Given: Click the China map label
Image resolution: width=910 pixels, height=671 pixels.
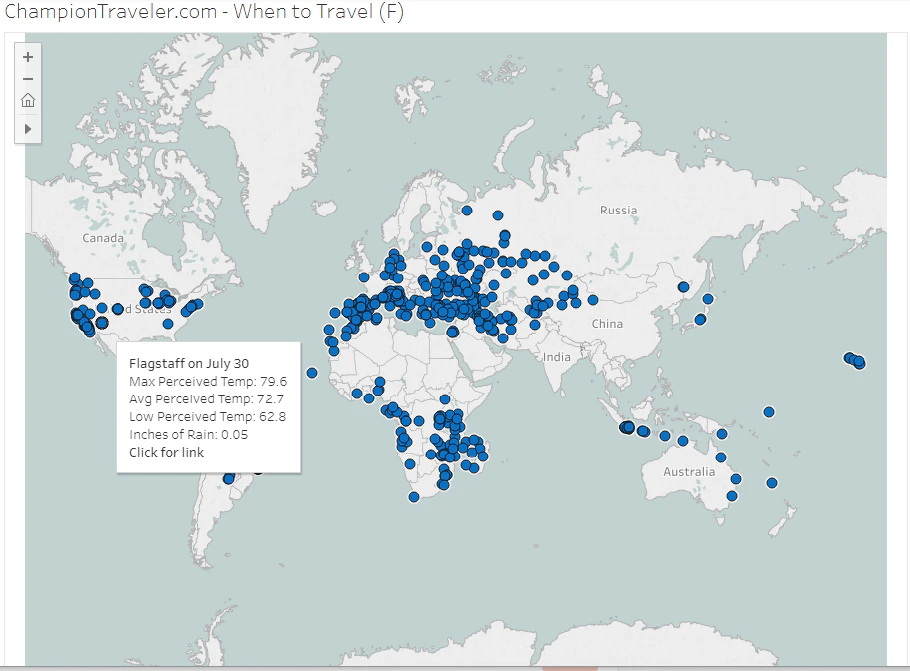Looking at the screenshot, I should 607,324.
